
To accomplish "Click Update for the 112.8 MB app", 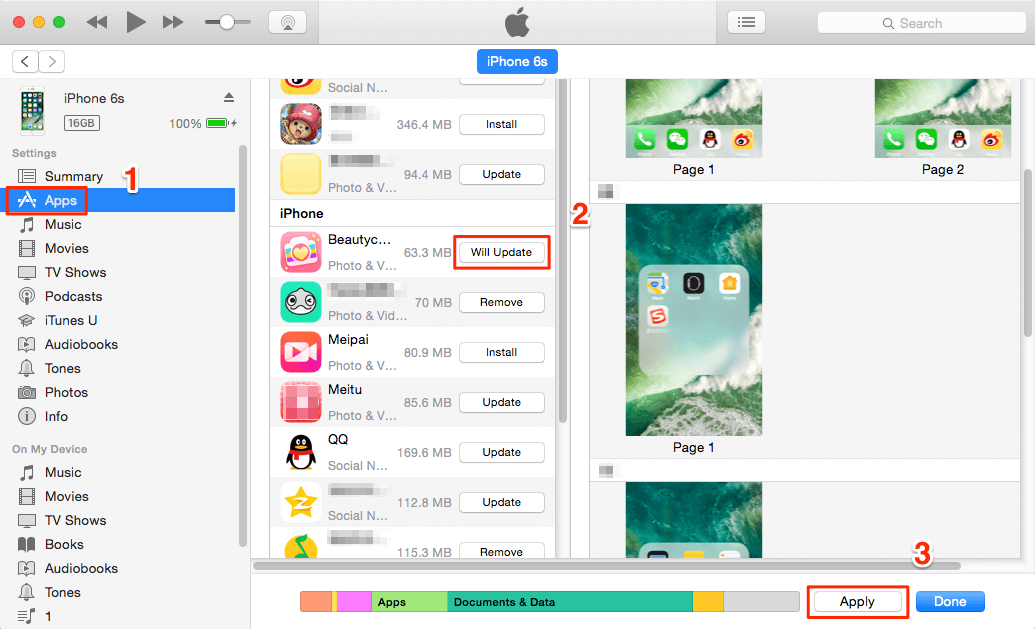I will (502, 502).
